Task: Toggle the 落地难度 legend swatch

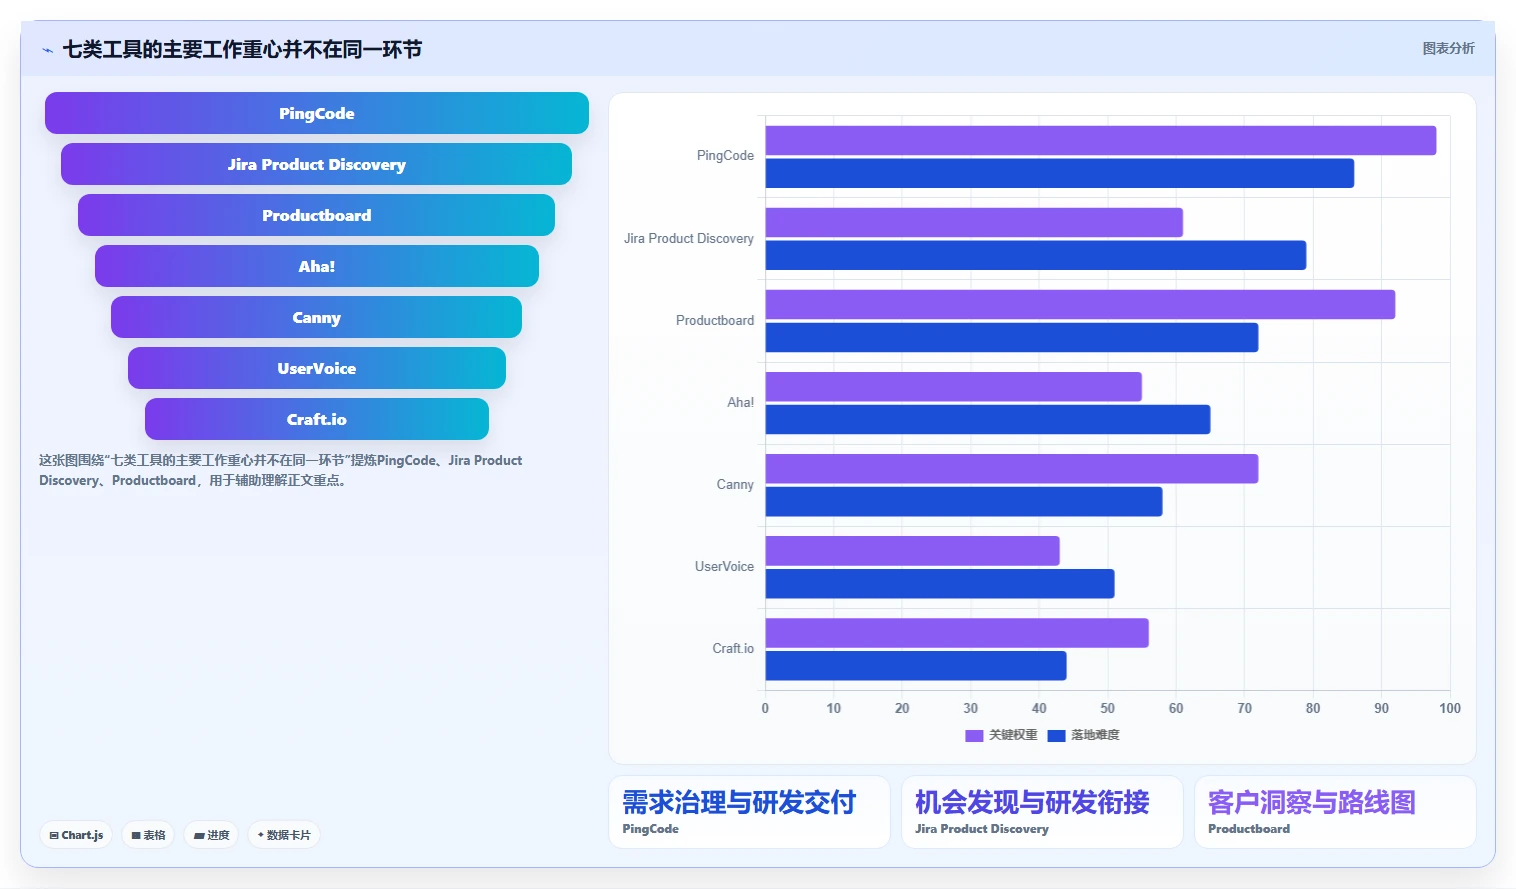Action: click(x=1056, y=735)
